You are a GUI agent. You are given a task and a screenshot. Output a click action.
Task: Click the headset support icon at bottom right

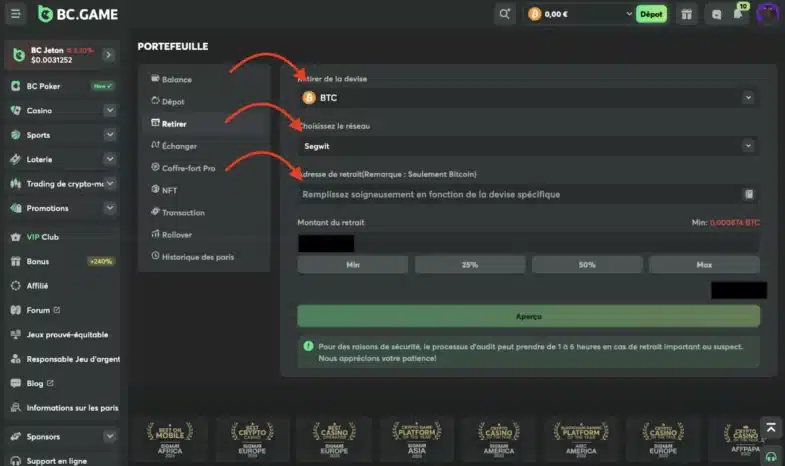[x=771, y=456]
